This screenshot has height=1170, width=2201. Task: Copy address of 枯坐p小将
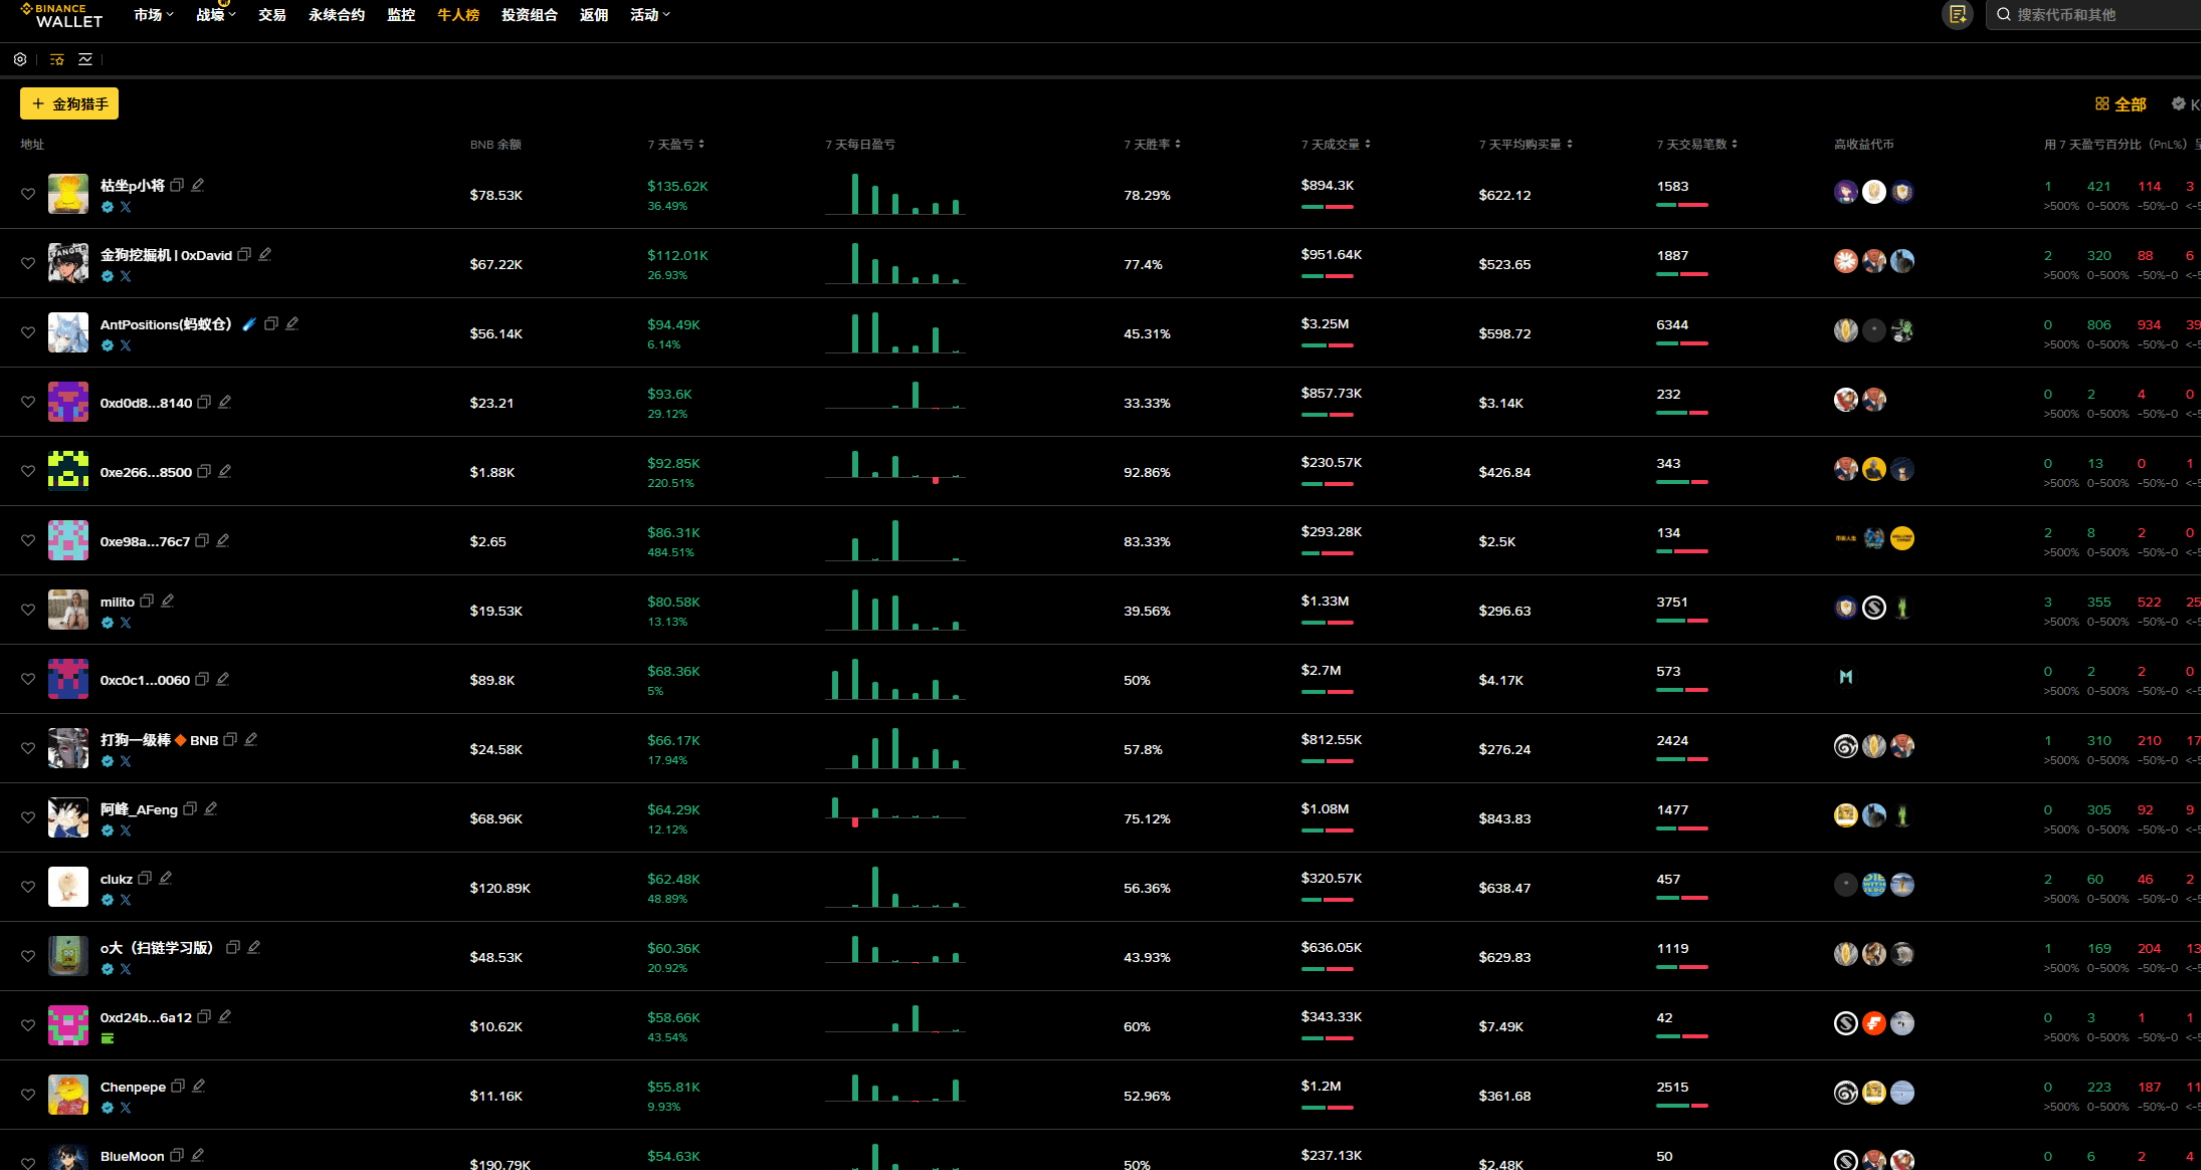coord(177,185)
